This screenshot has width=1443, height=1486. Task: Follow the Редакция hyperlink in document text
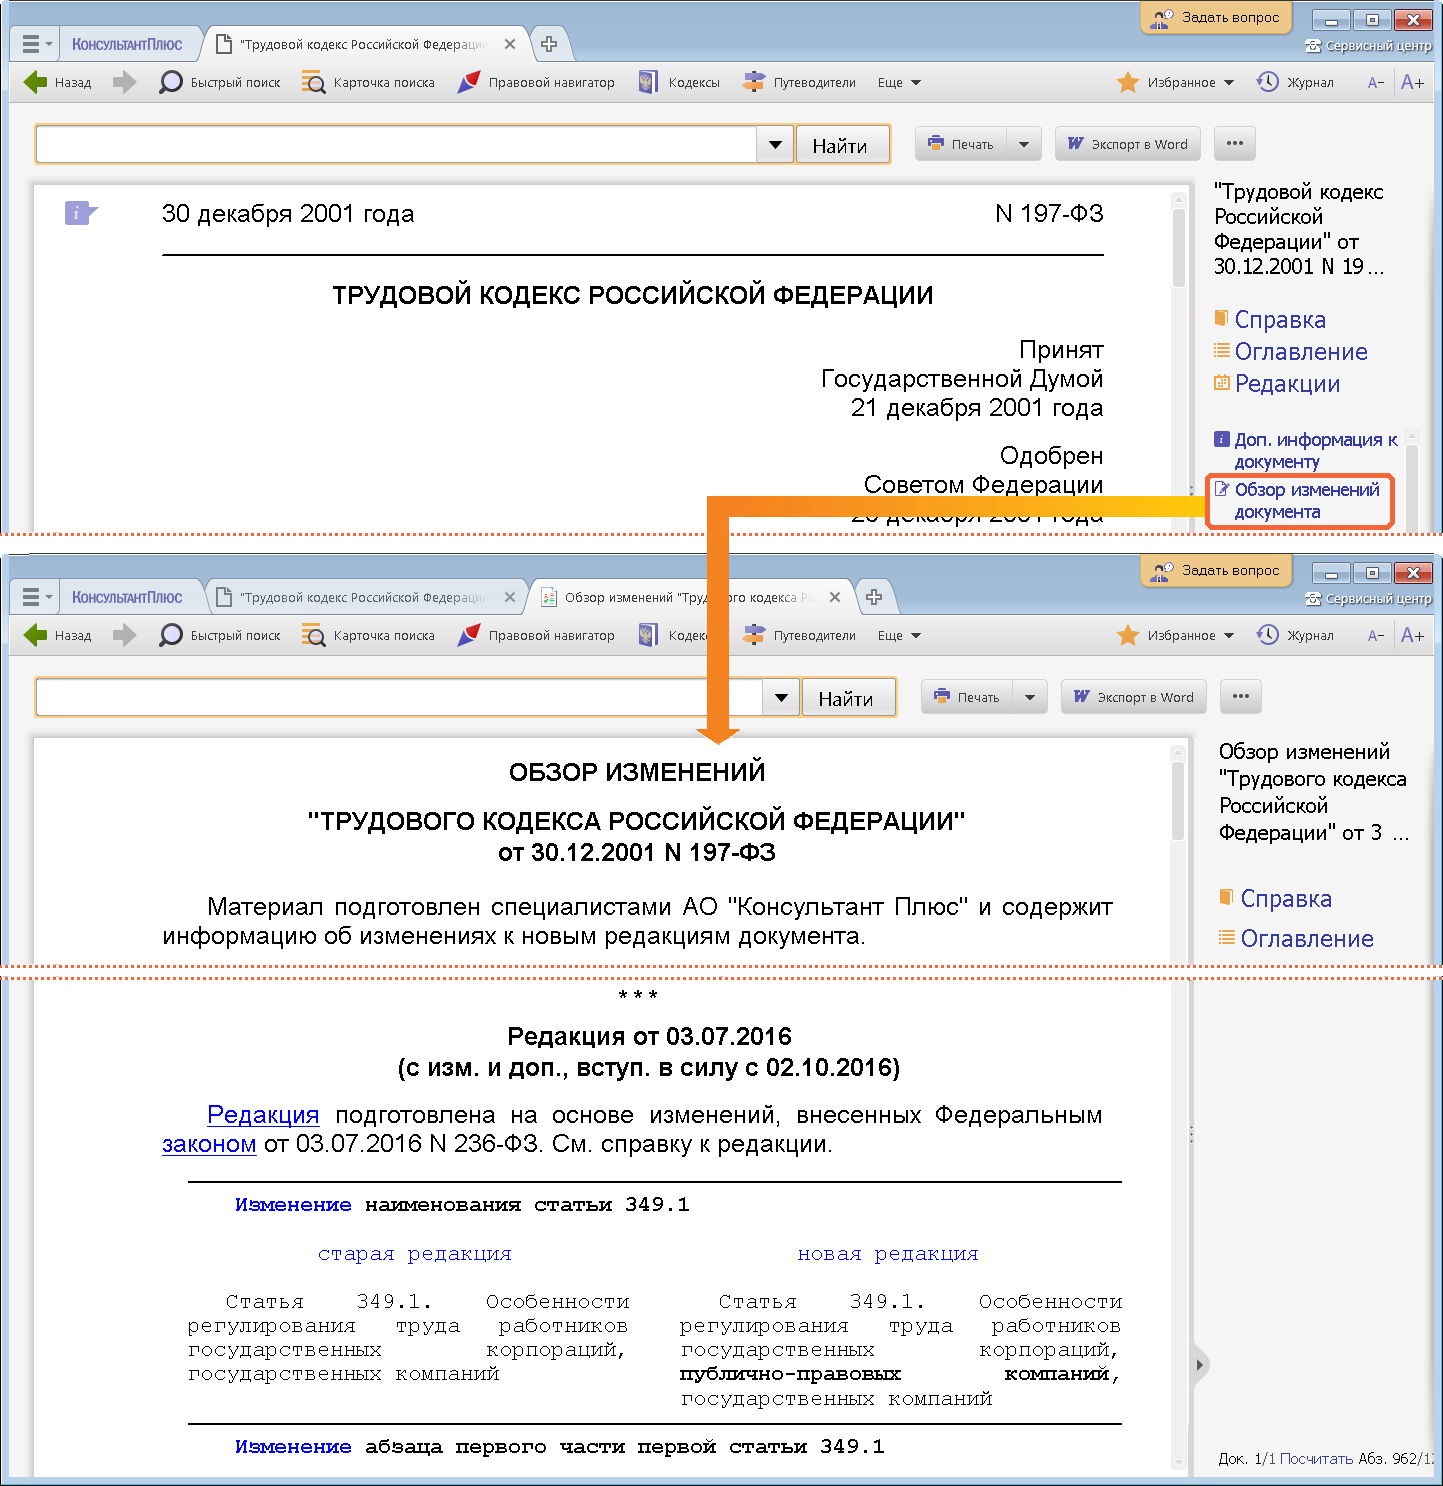pos(263,1115)
